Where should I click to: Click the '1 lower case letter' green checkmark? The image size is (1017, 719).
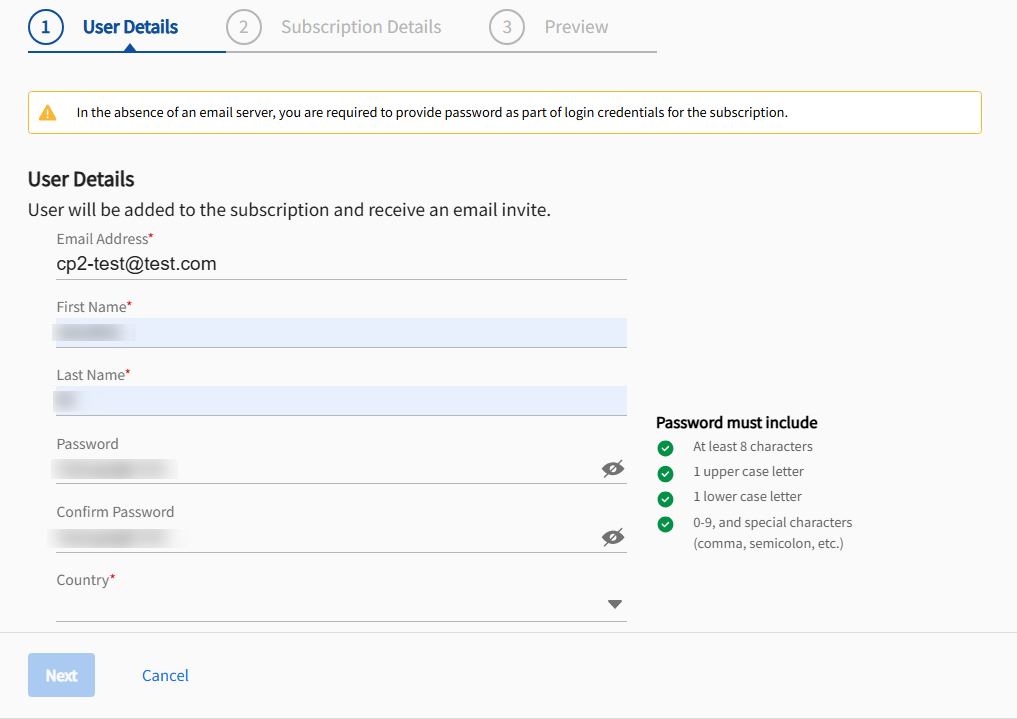666,498
